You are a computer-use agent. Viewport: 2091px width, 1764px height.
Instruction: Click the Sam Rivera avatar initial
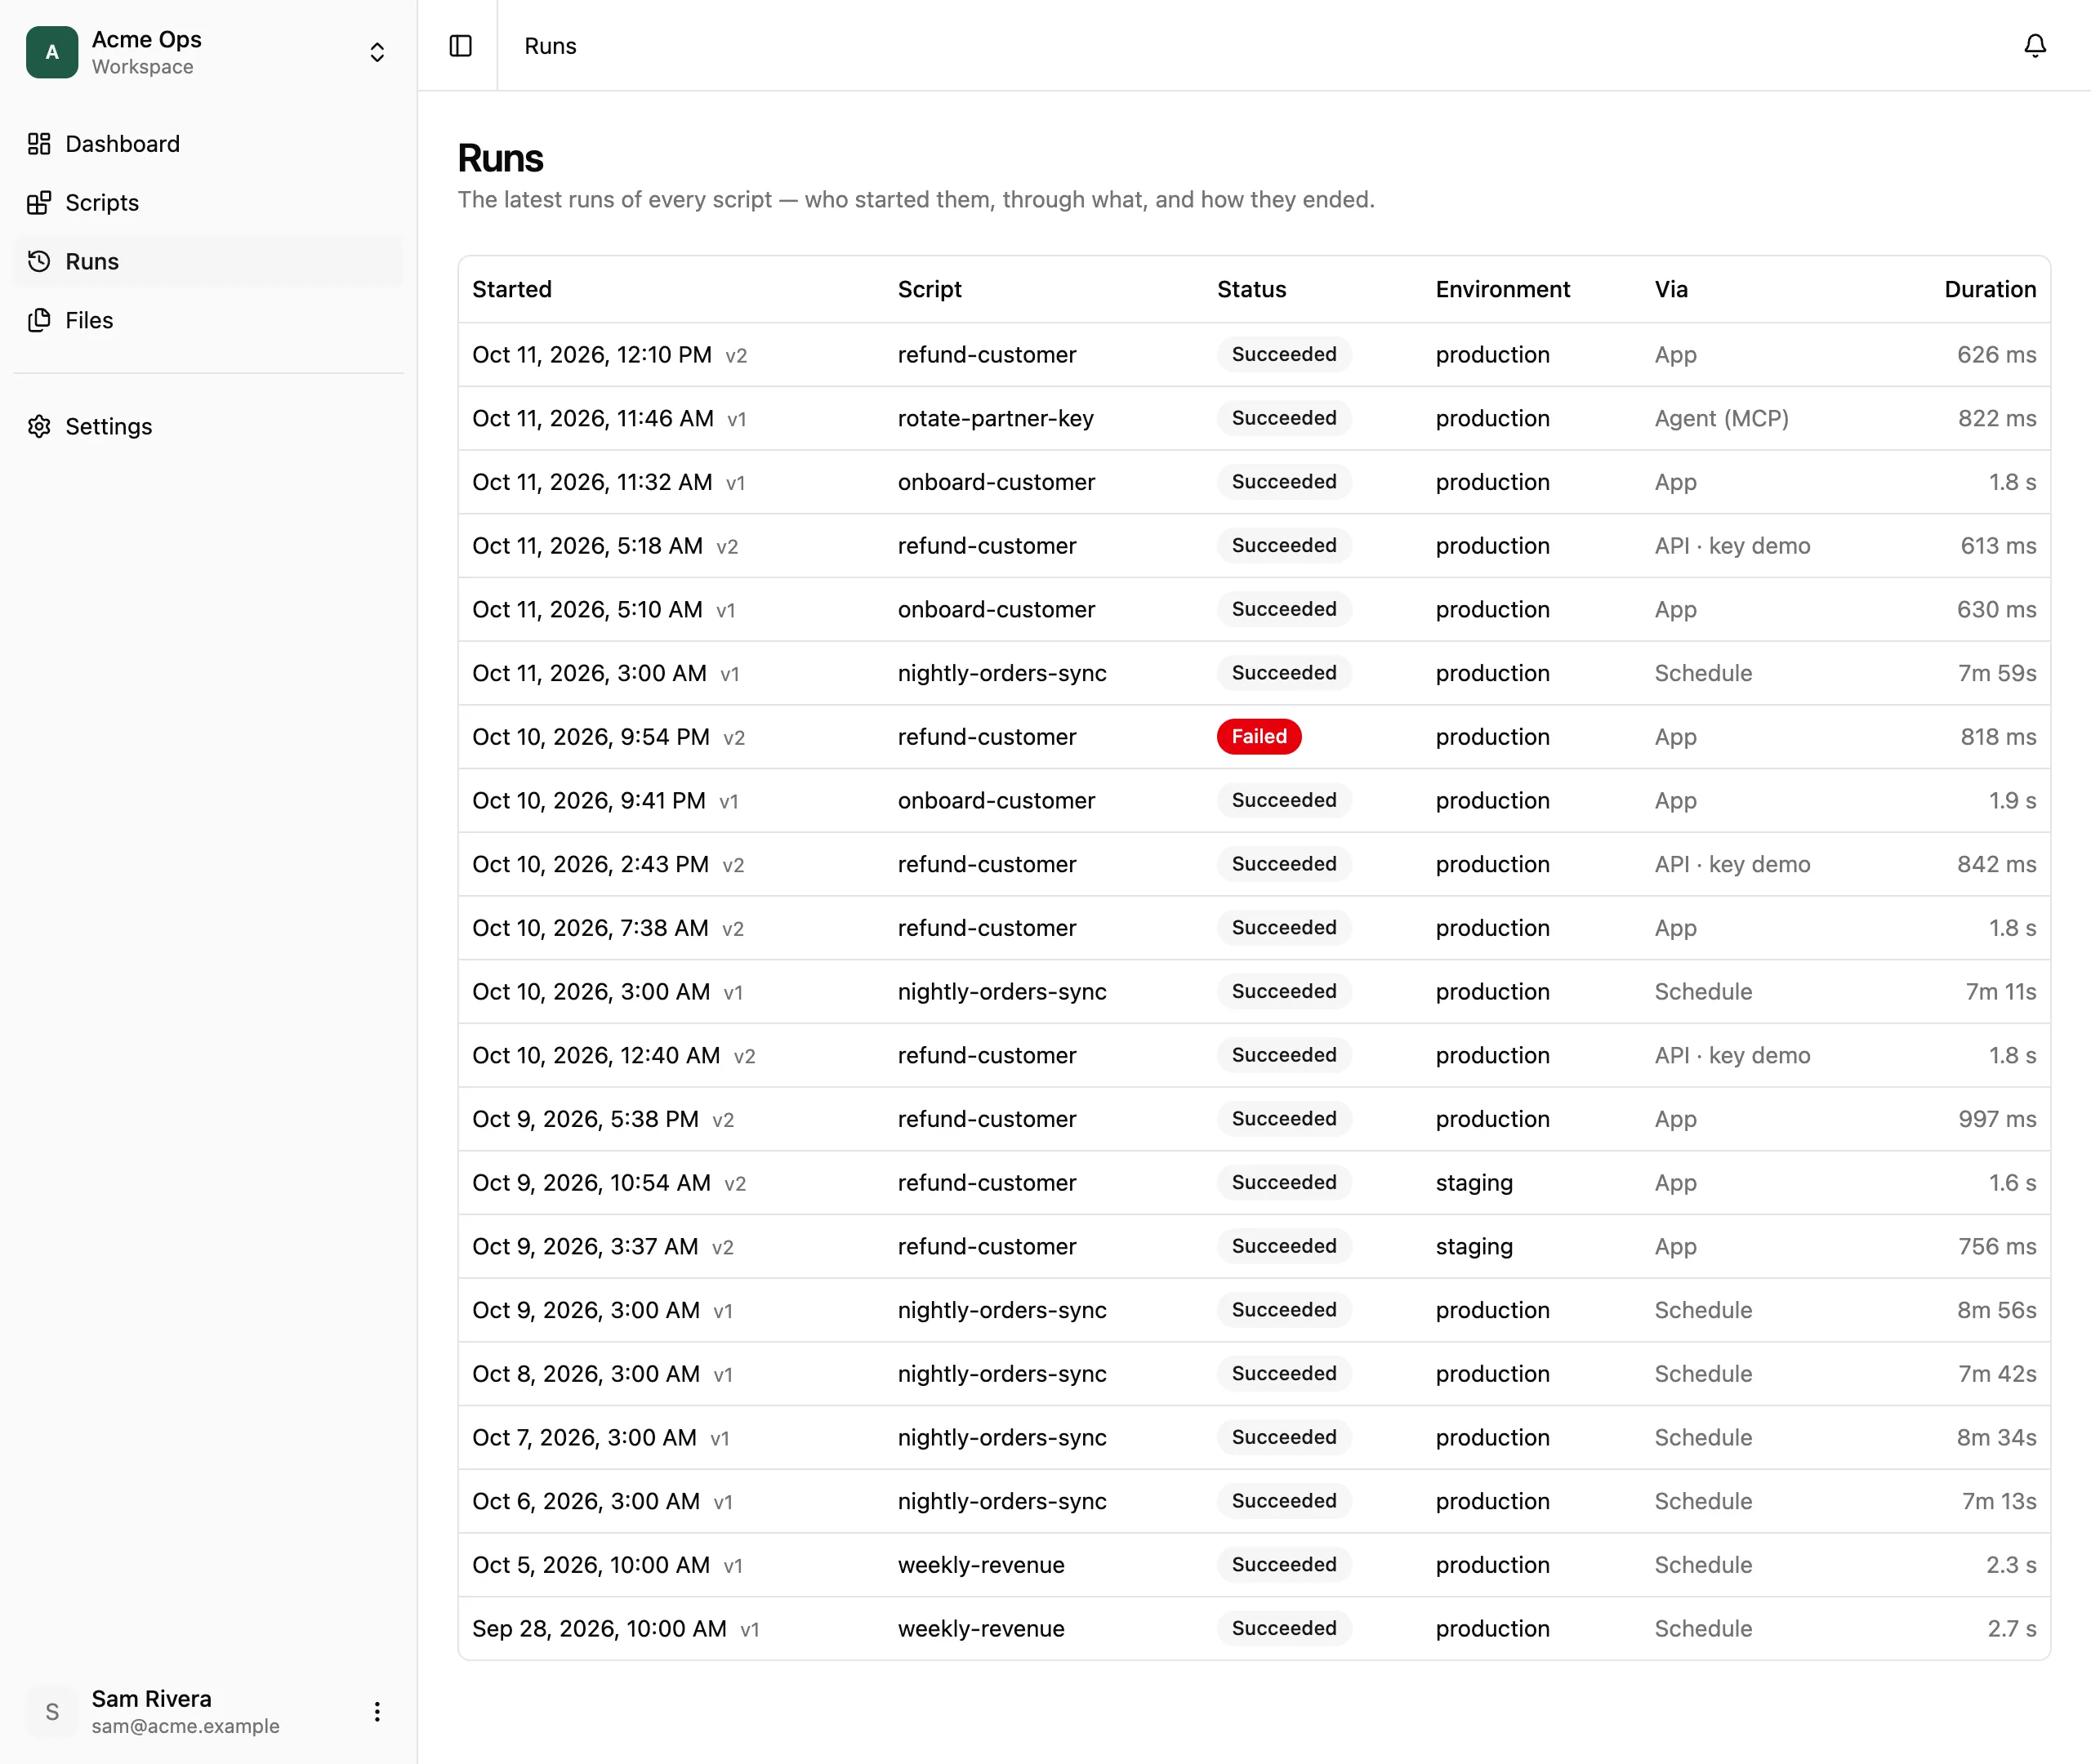[x=52, y=1711]
